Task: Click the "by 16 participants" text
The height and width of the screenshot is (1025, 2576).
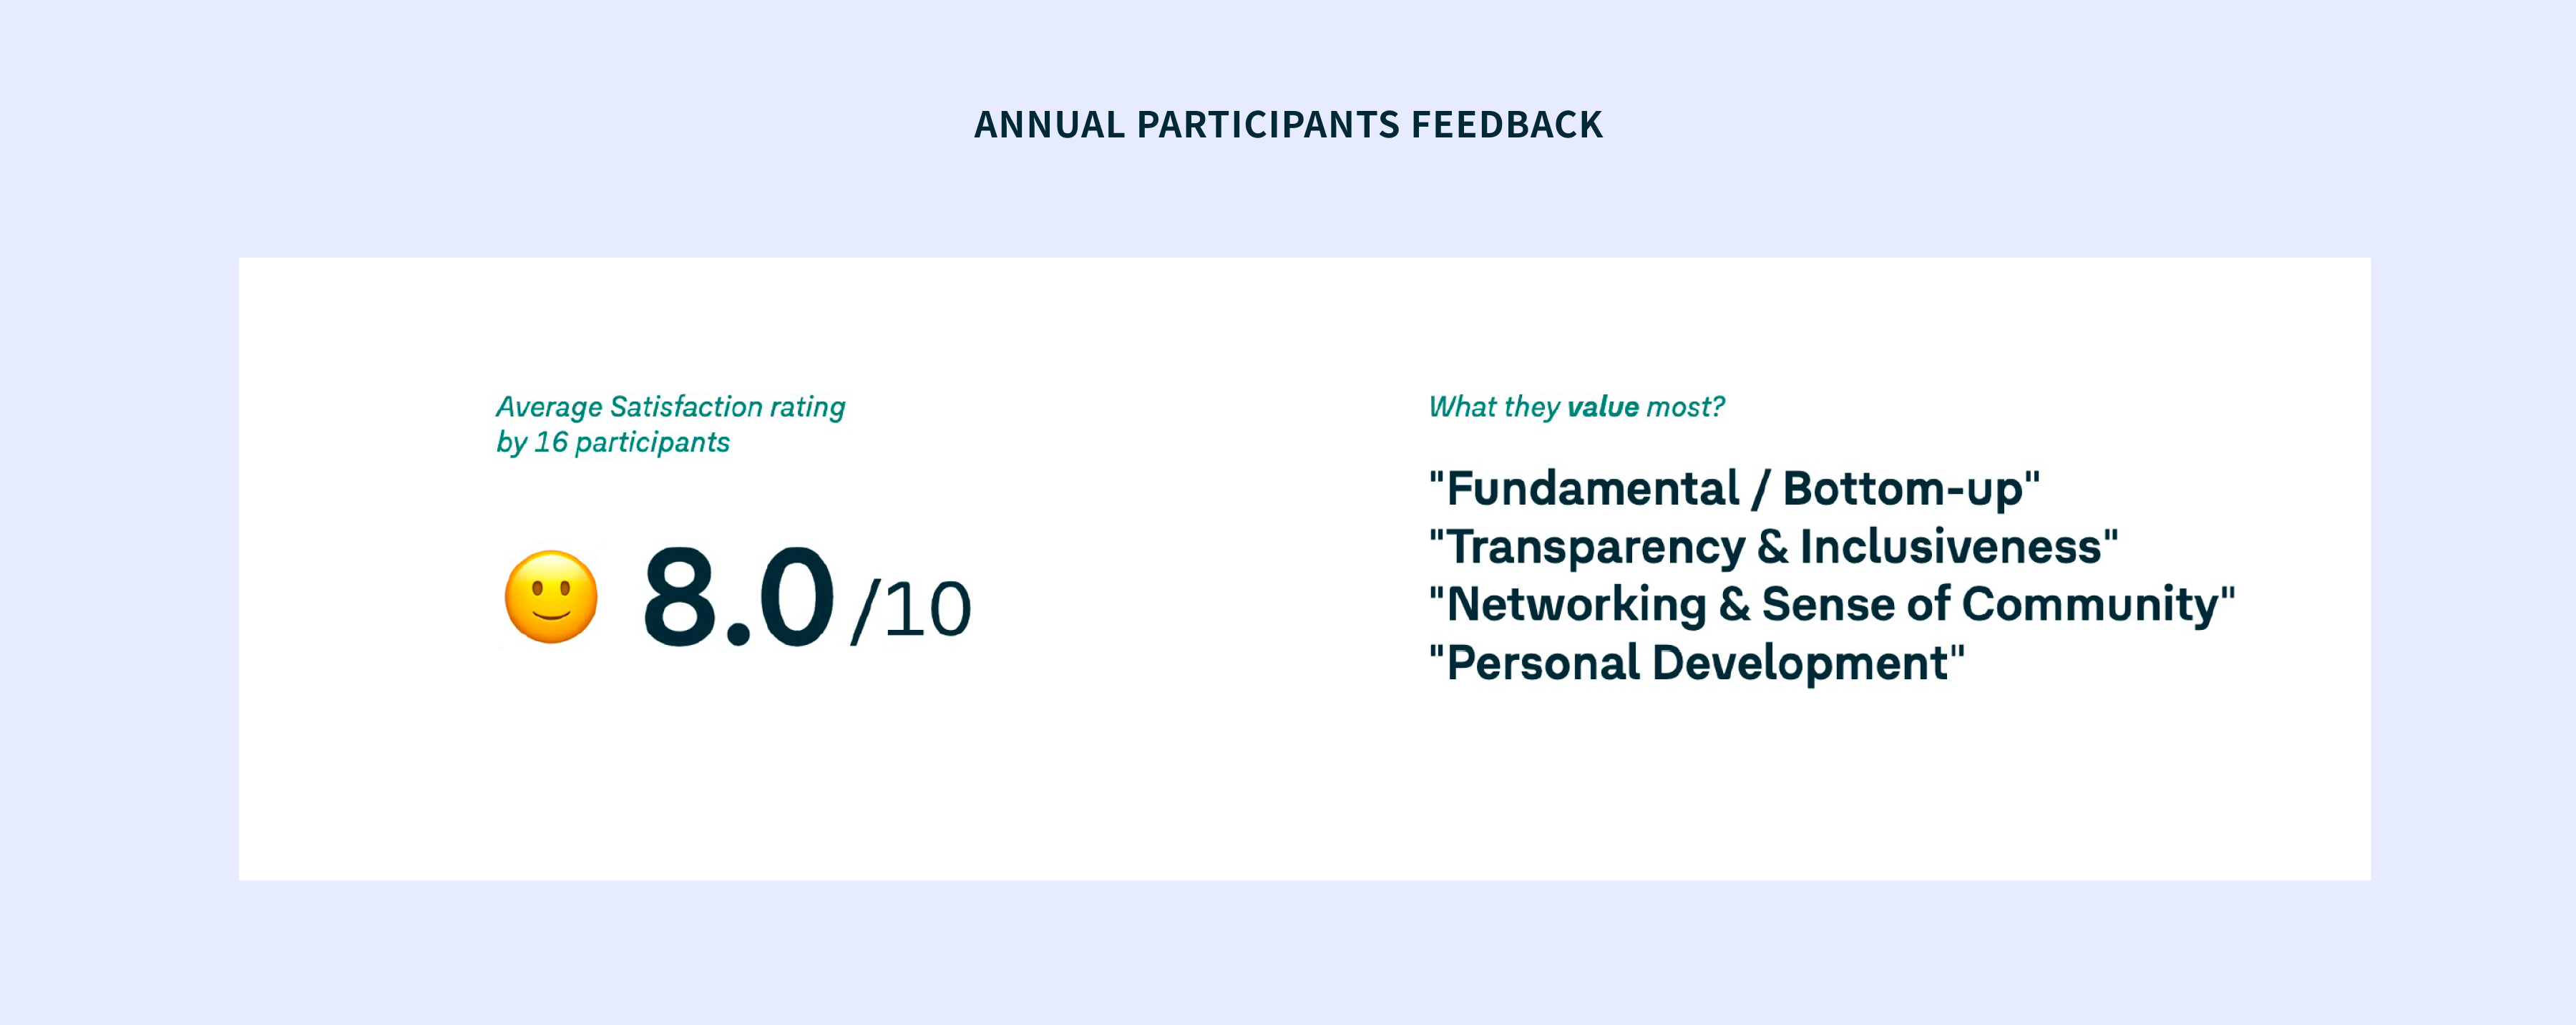Action: [613, 442]
